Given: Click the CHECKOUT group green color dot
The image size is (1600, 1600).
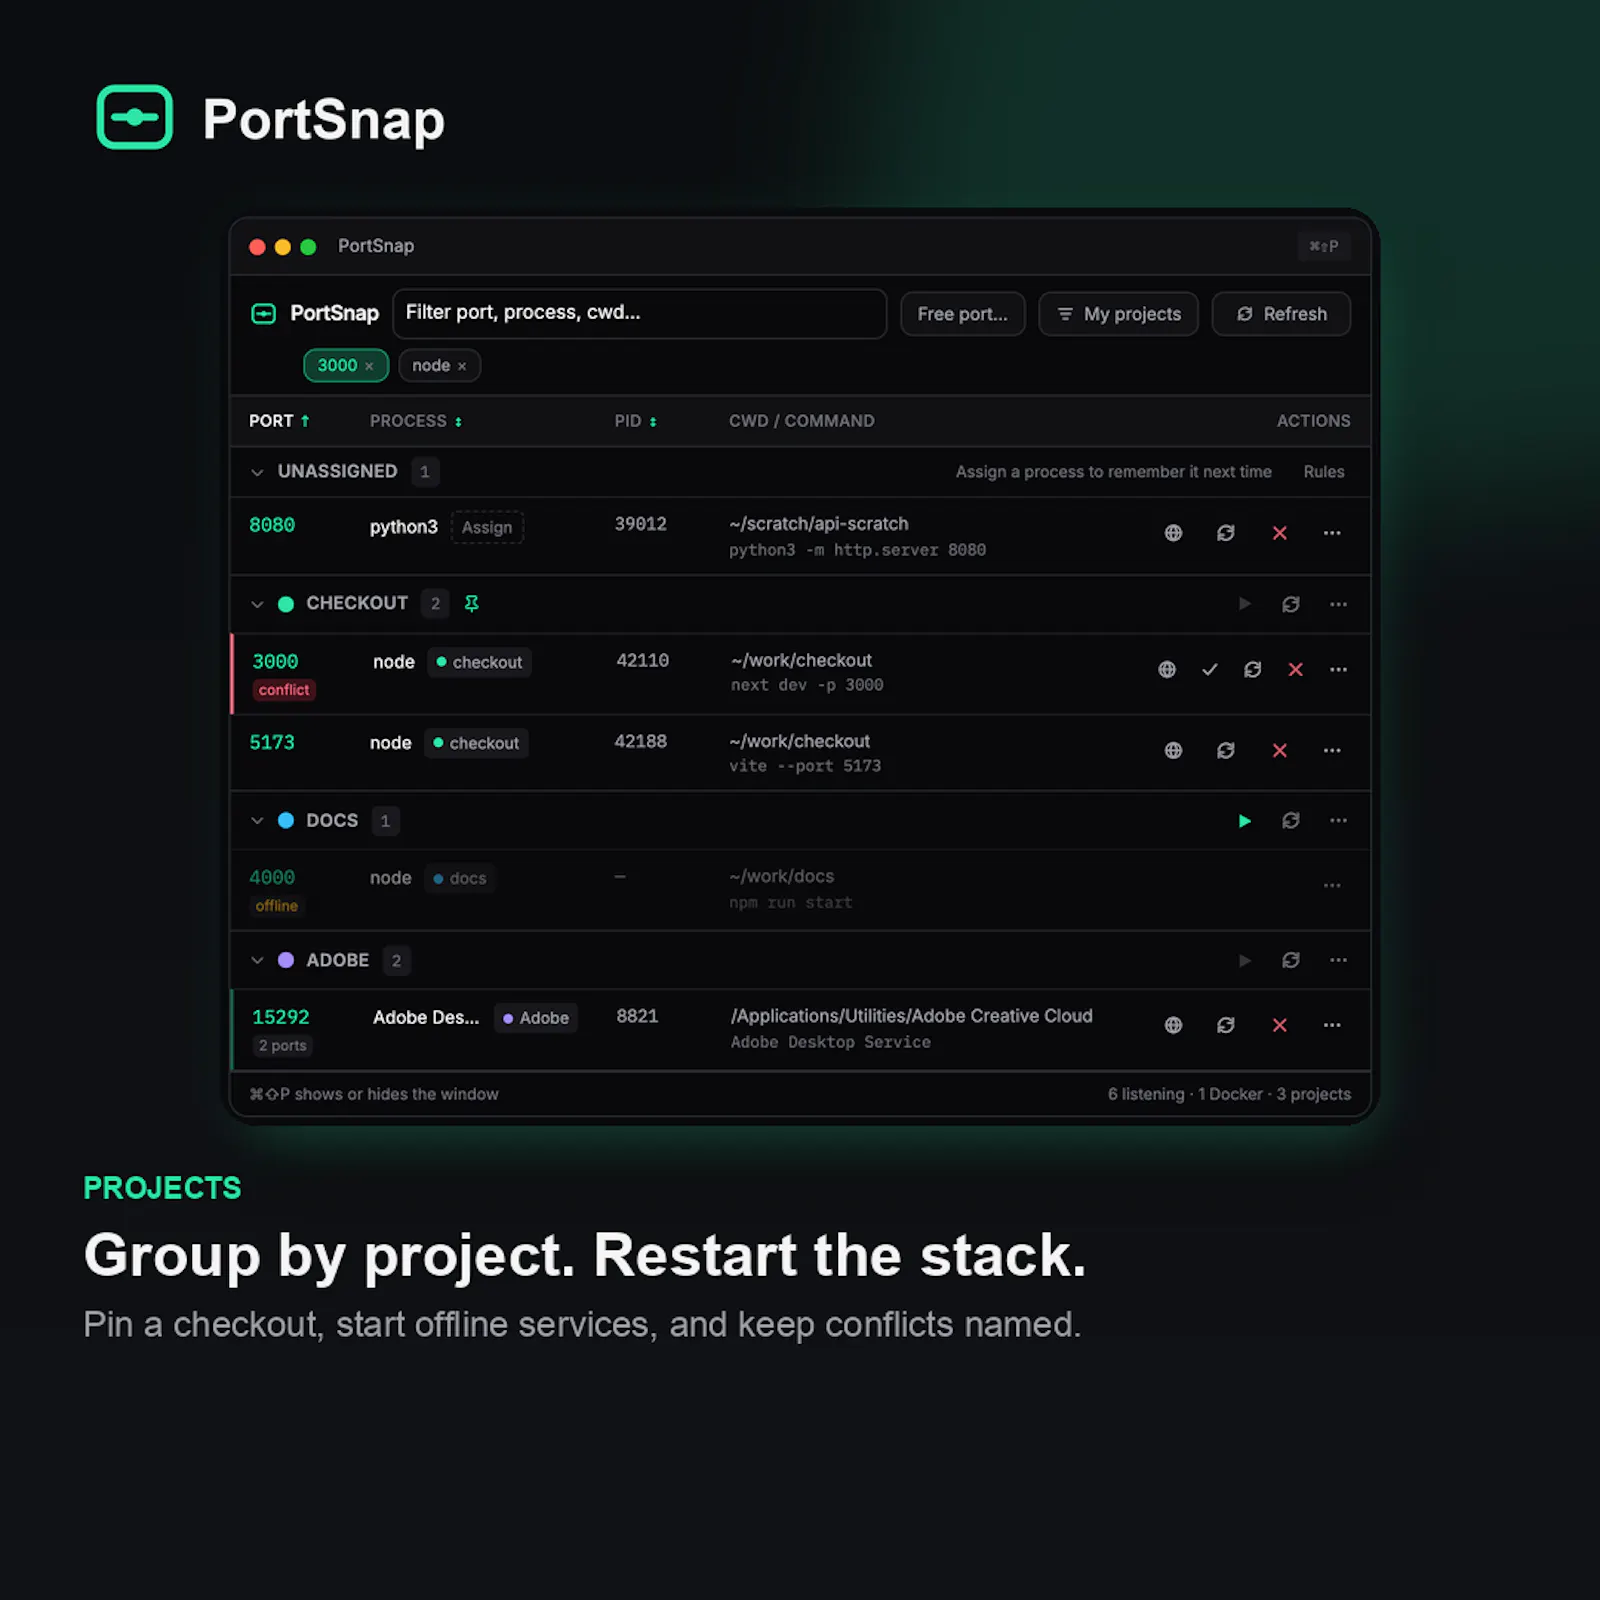Looking at the screenshot, I should click(286, 604).
